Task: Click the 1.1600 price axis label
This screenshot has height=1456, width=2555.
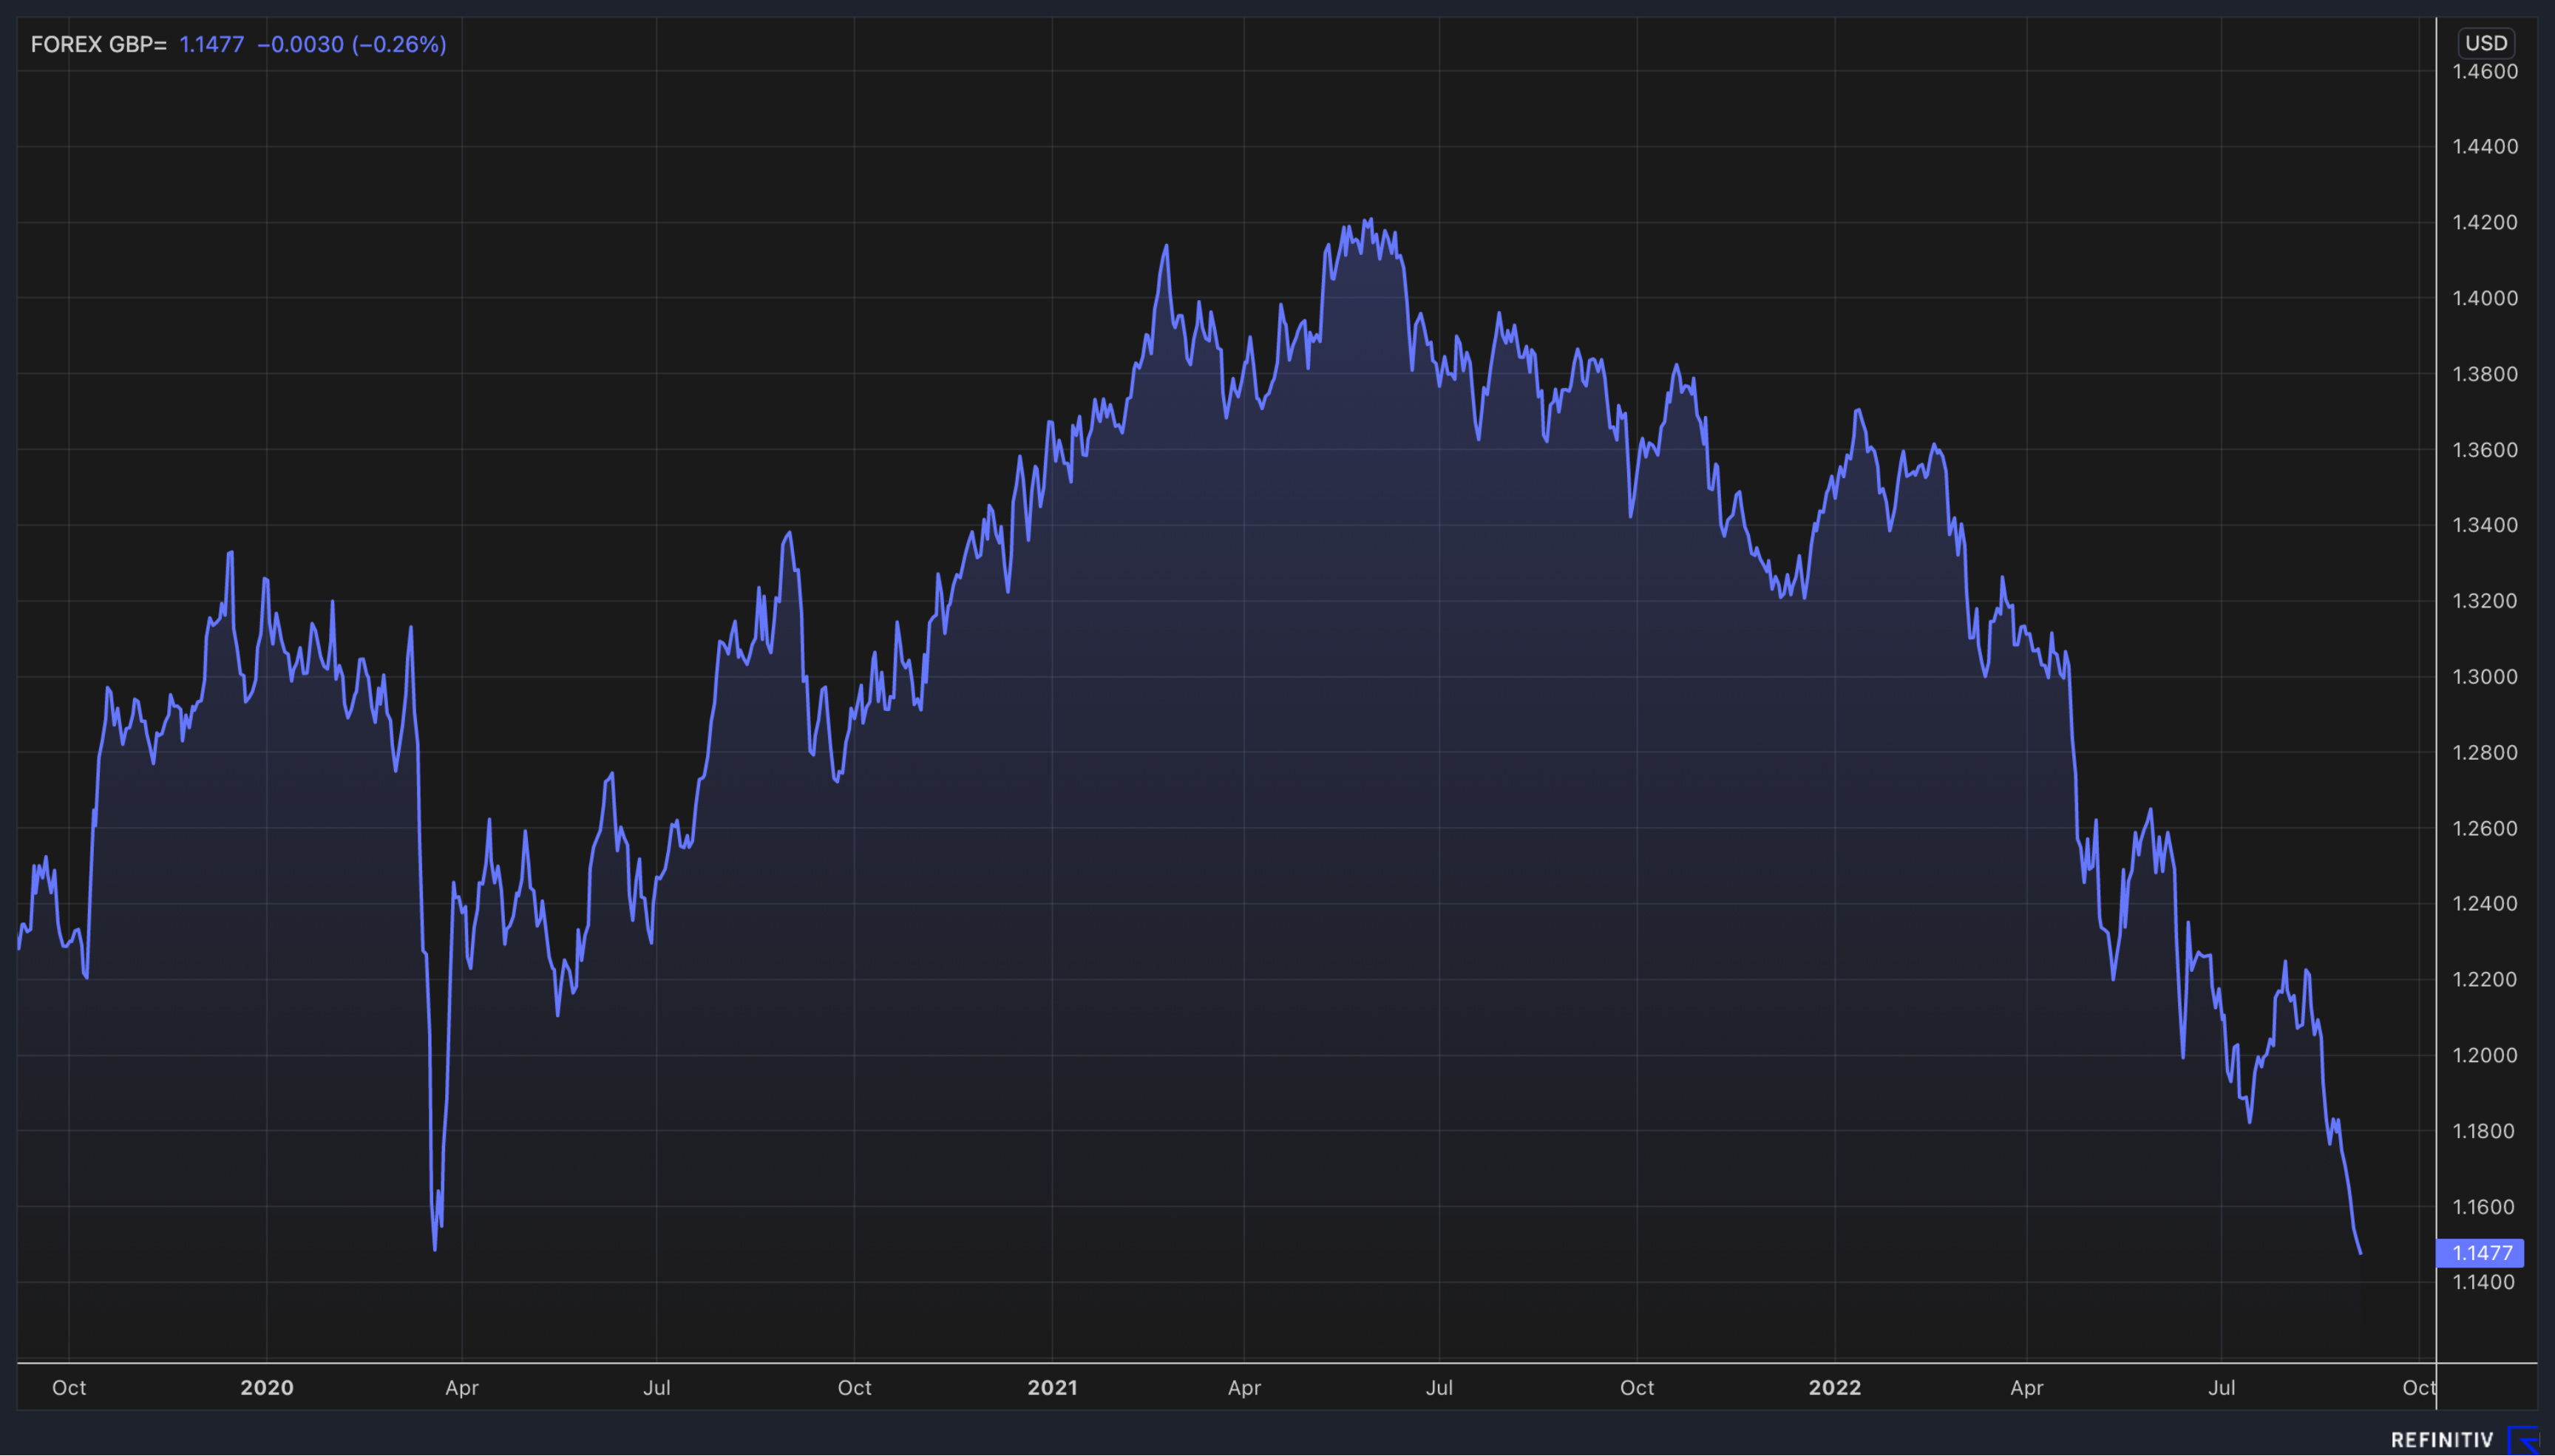Action: coord(2485,1207)
